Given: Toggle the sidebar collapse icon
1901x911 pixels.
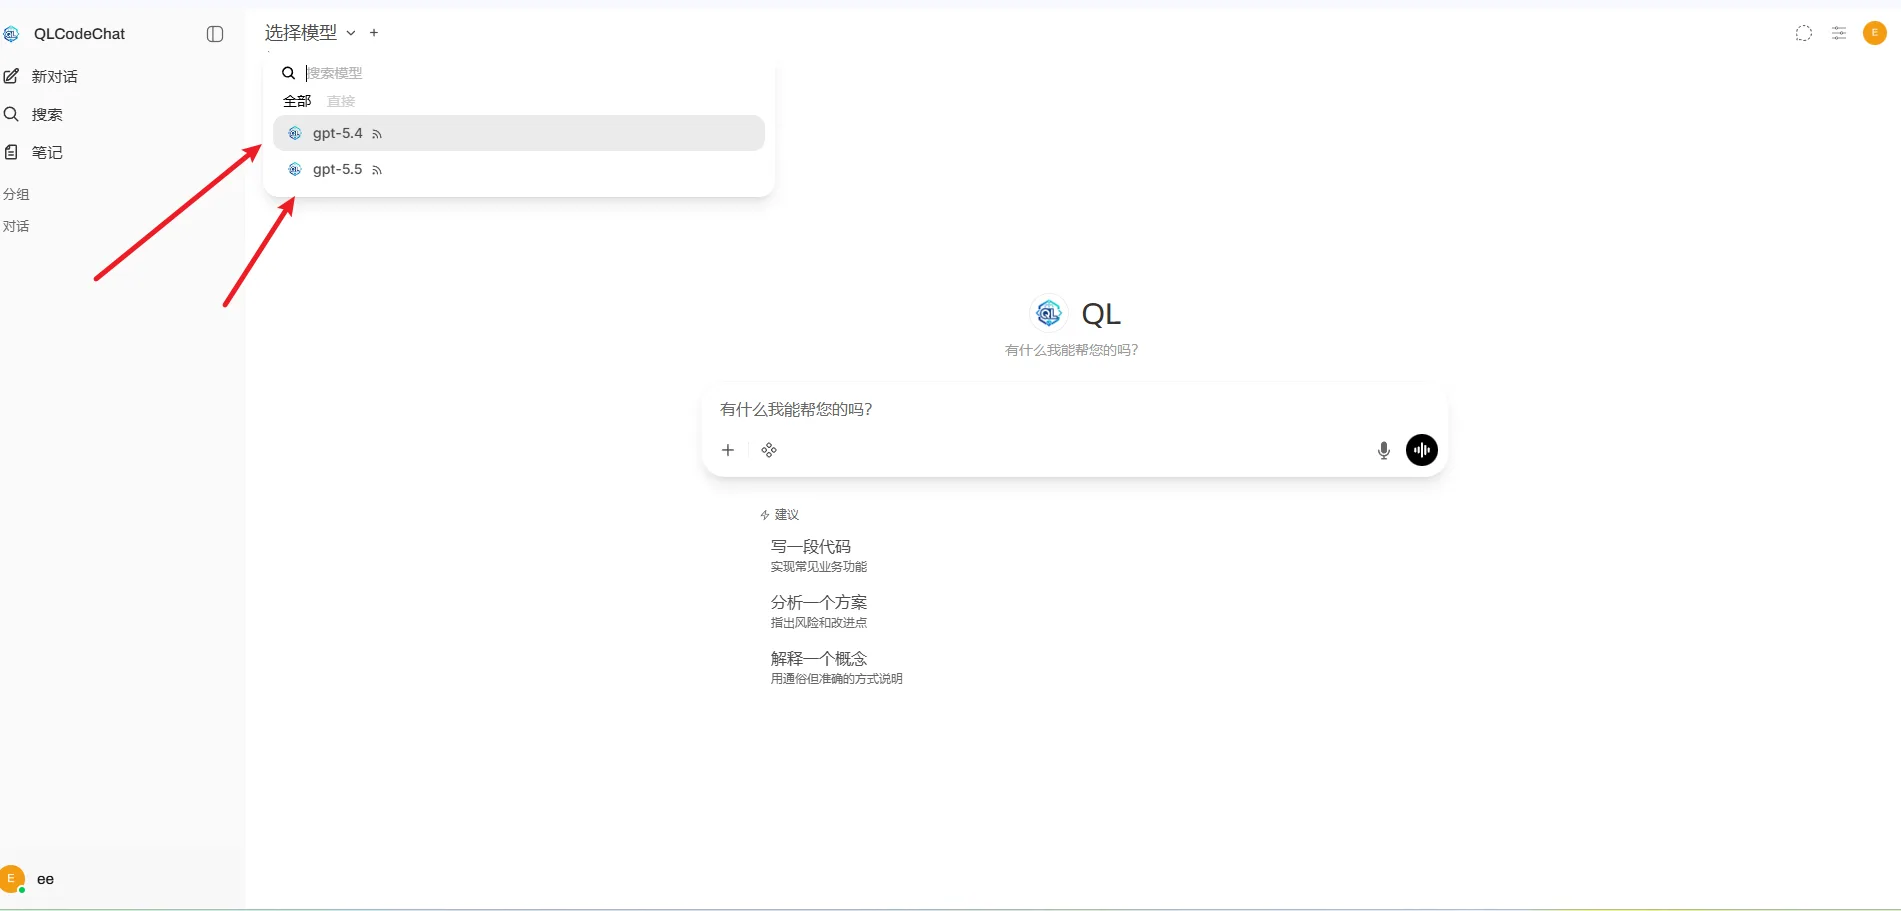Looking at the screenshot, I should click(214, 34).
